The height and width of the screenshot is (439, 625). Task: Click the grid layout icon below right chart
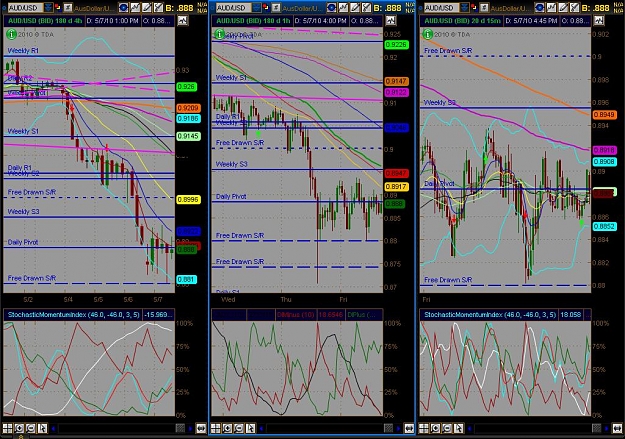[x=424, y=429]
